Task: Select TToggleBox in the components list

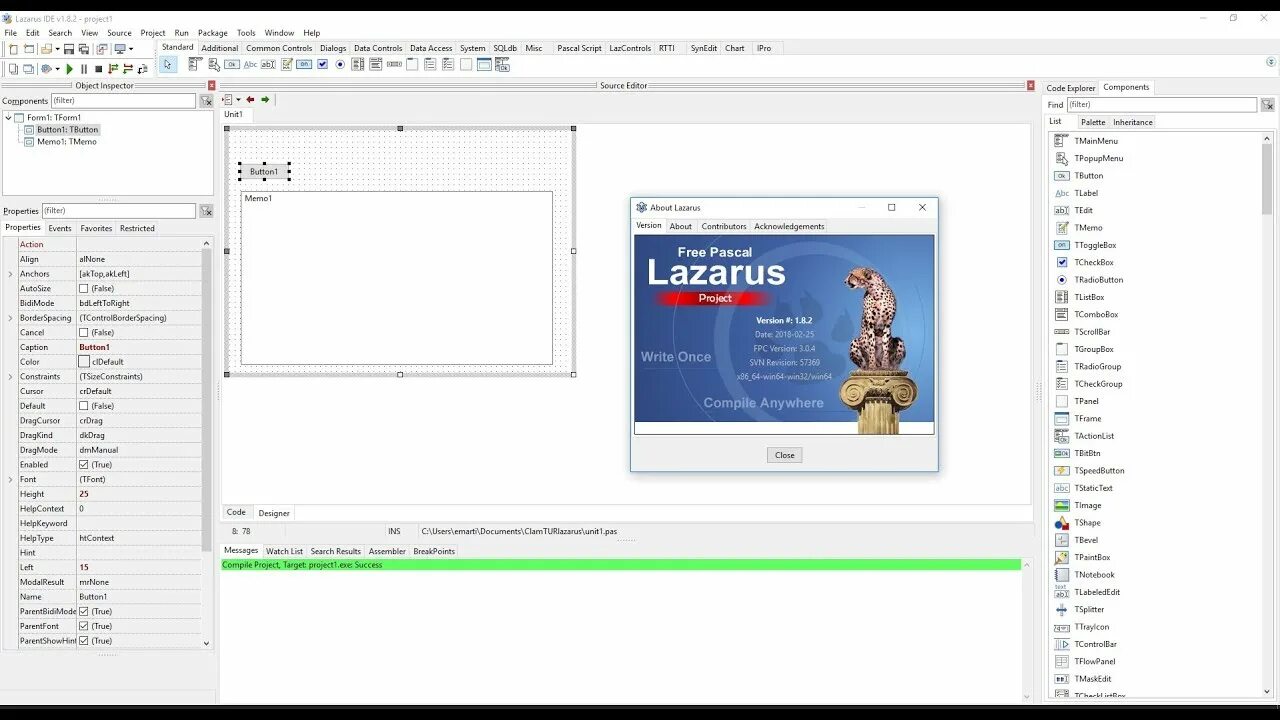Action: click(1095, 245)
